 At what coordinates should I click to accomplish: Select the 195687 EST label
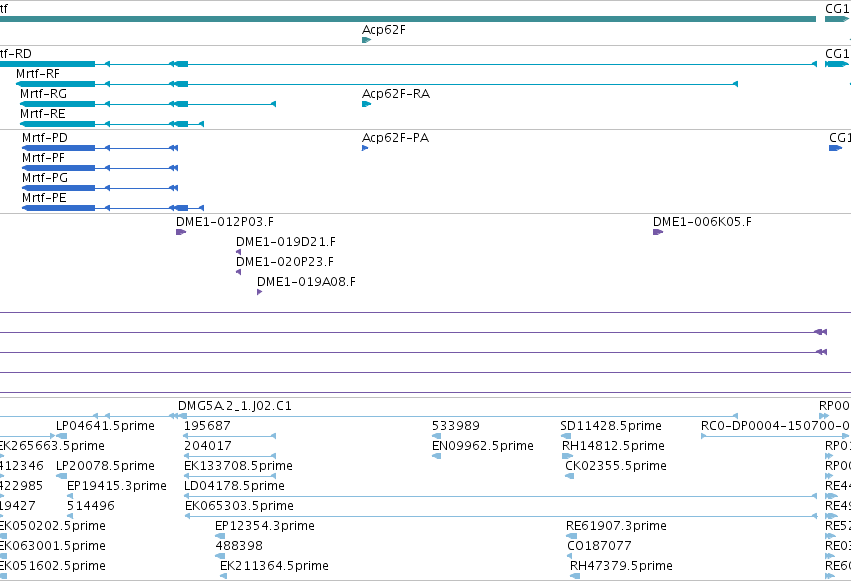coord(207,426)
